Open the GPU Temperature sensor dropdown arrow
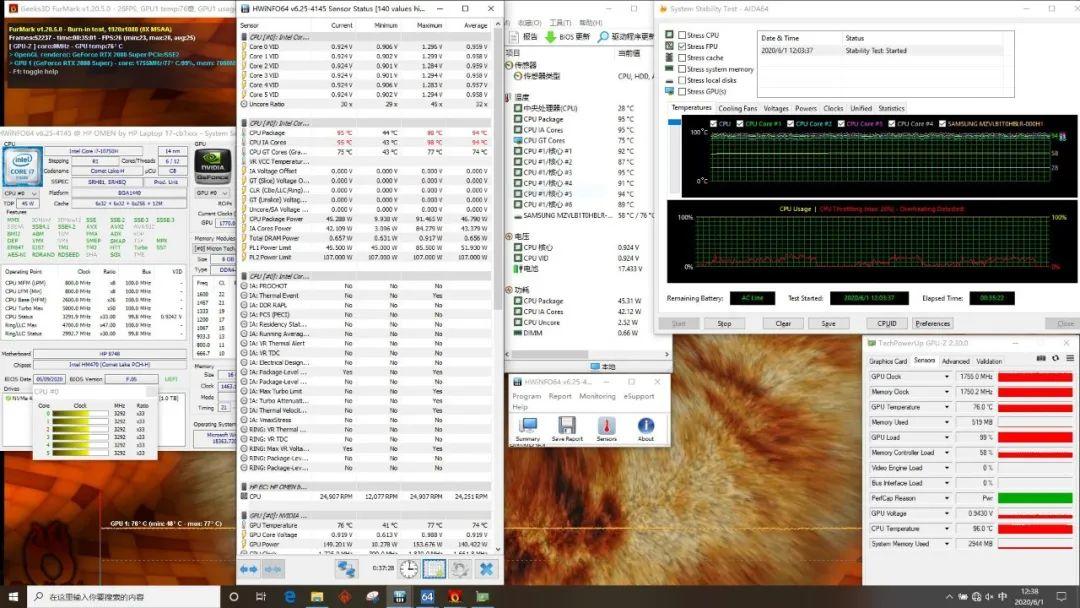Screen dimensions: 1080x608 947,407
